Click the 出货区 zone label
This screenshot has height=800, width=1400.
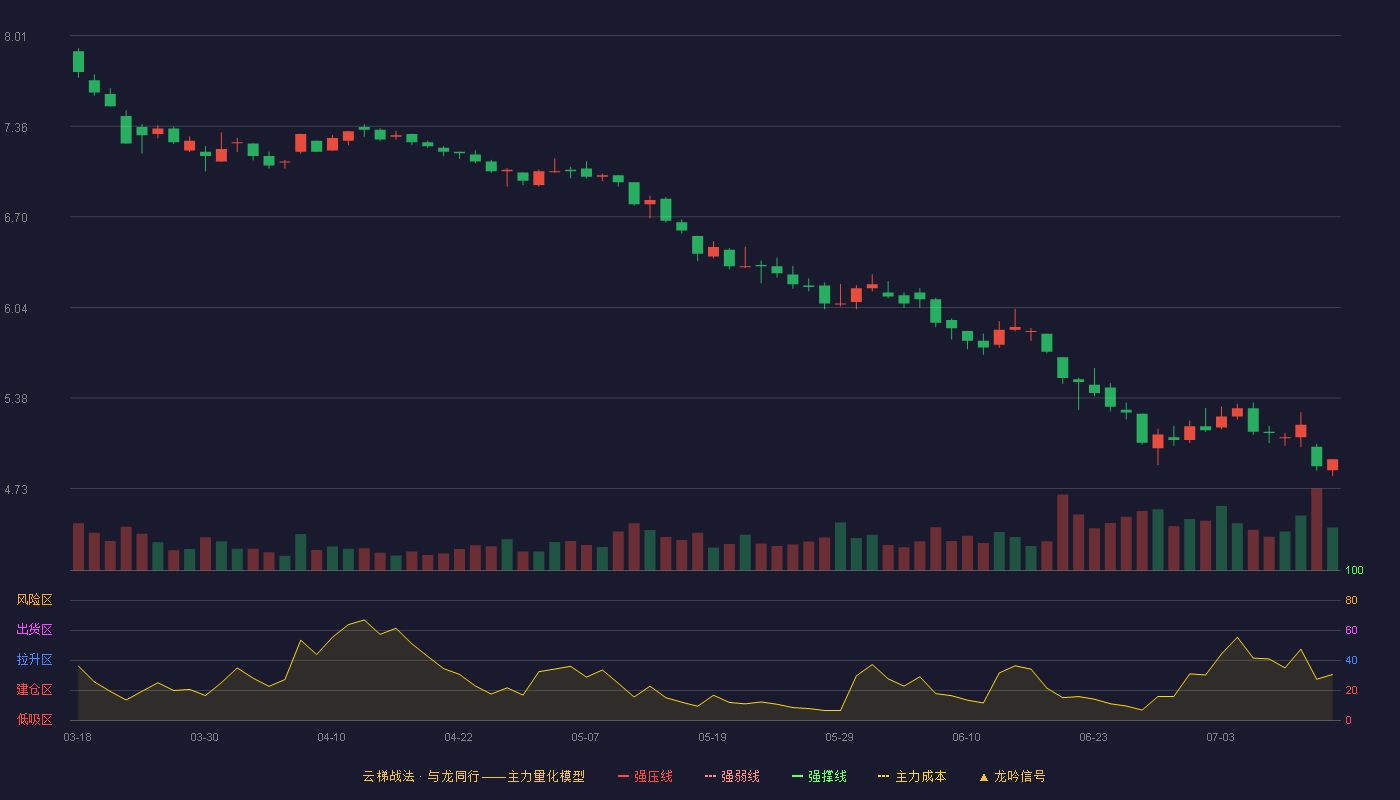(34, 630)
